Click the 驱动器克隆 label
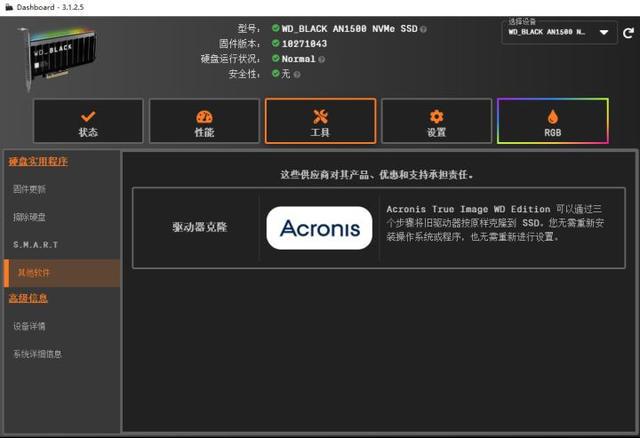This screenshot has width=640, height=438. tap(200, 227)
